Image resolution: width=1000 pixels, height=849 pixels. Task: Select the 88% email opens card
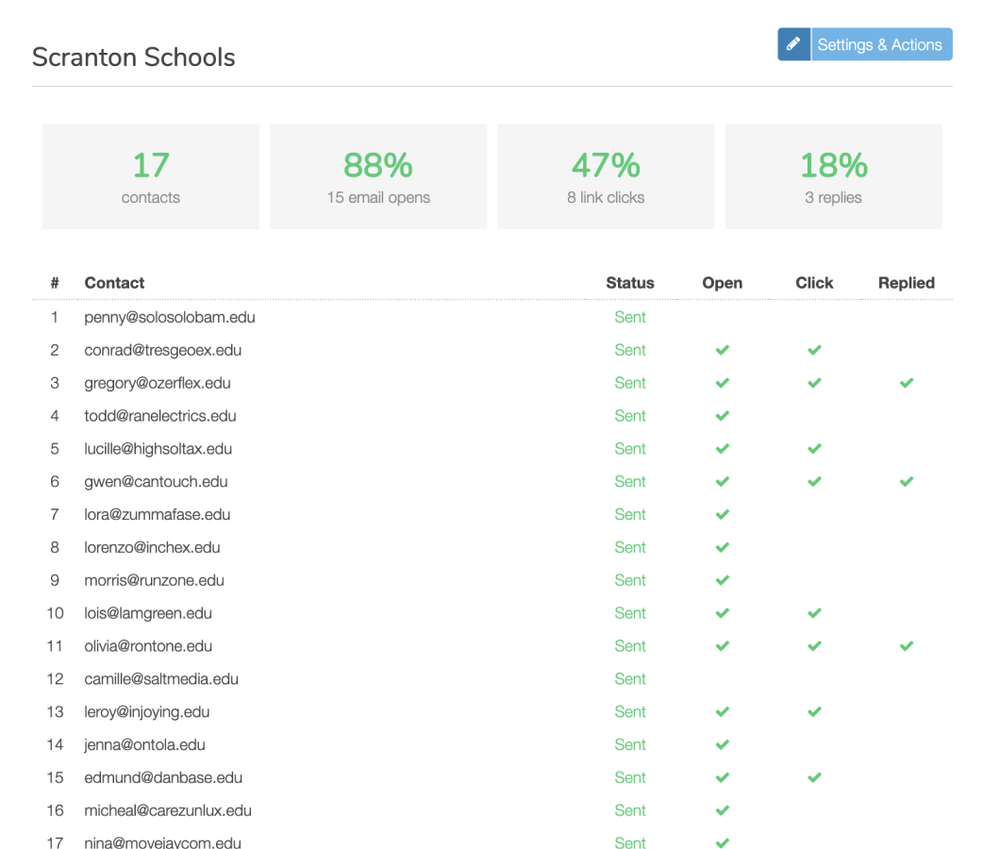378,176
